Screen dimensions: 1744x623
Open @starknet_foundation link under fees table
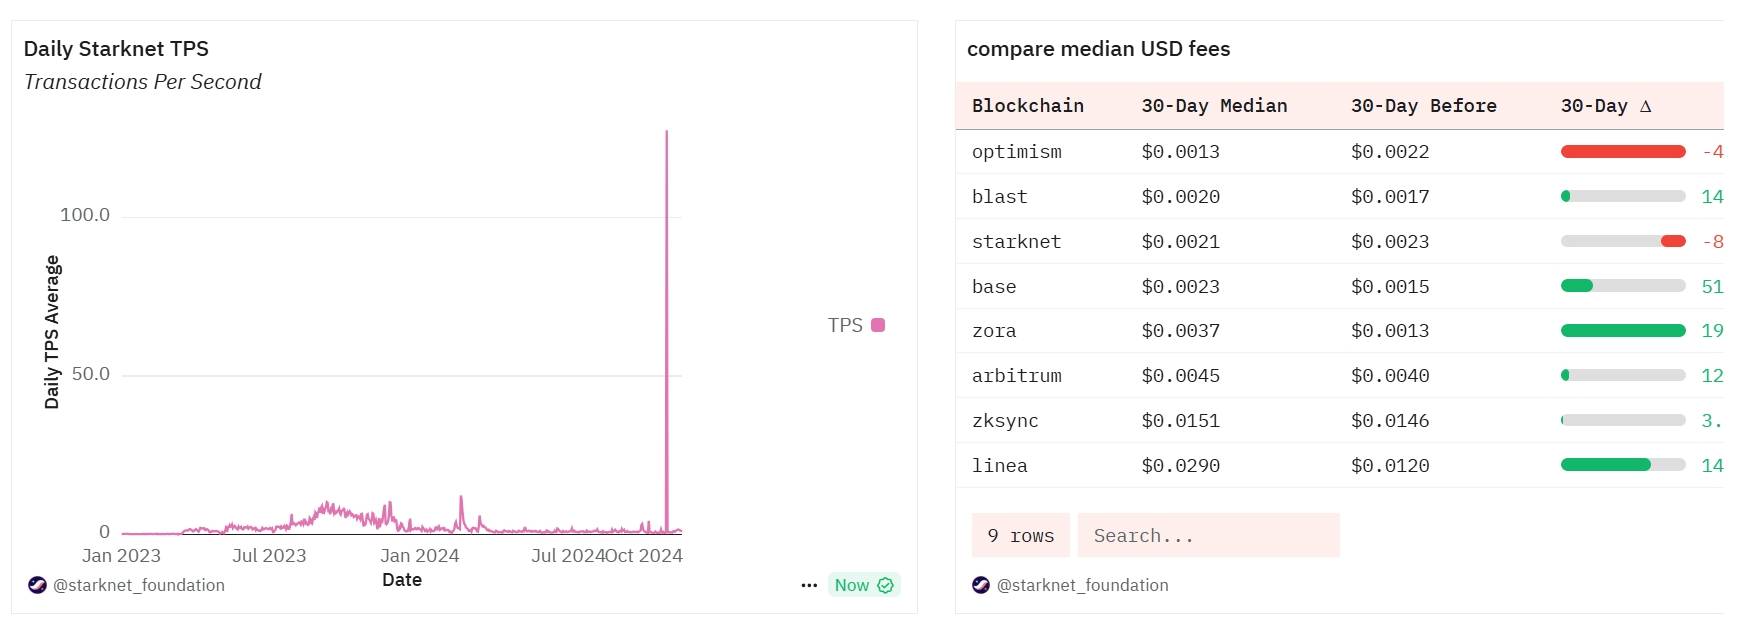click(1083, 585)
